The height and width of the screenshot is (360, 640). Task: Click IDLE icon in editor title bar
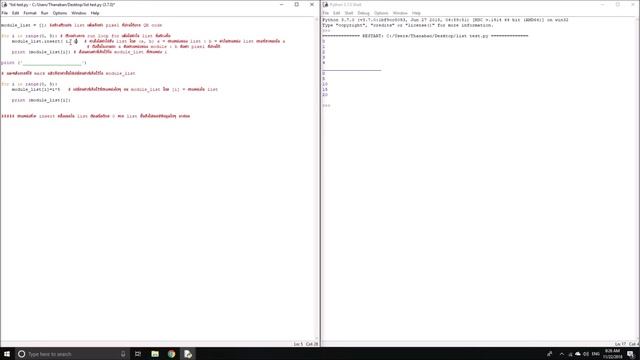(4, 4)
